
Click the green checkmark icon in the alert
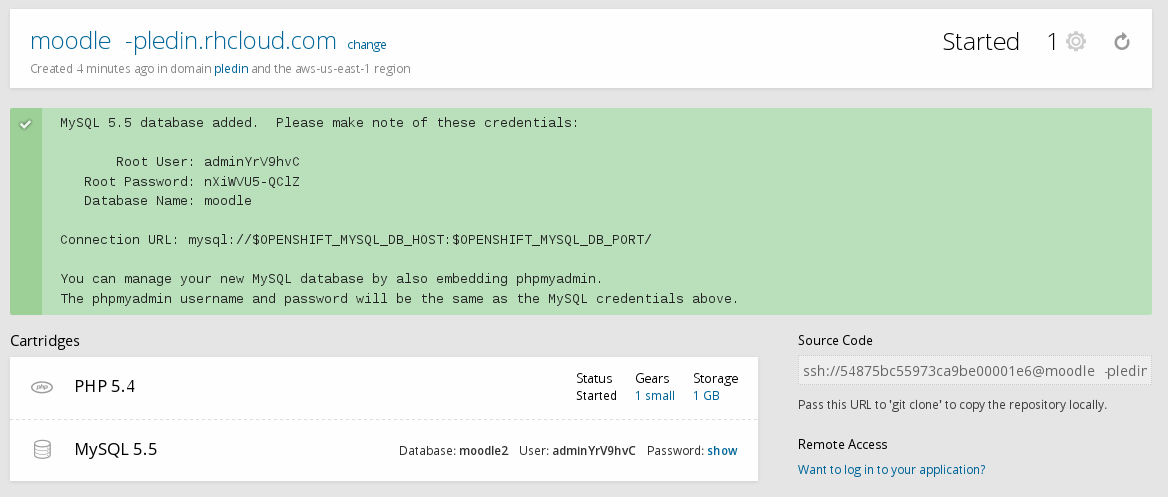26,124
